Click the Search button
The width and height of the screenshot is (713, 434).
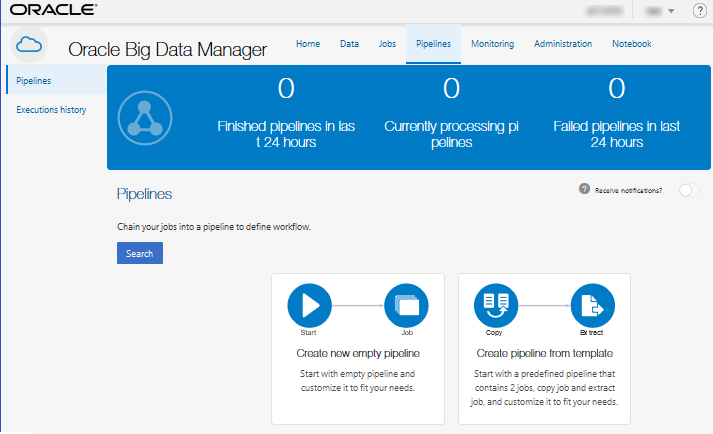140,253
